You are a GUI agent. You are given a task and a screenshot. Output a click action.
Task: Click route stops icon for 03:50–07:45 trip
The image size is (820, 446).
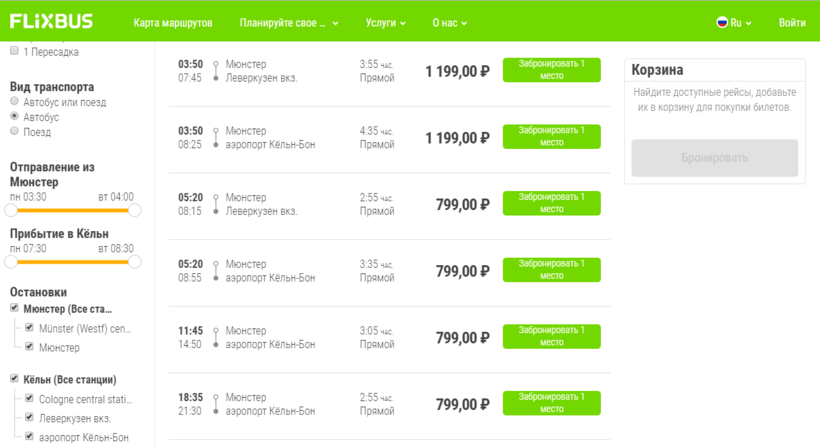[216, 70]
